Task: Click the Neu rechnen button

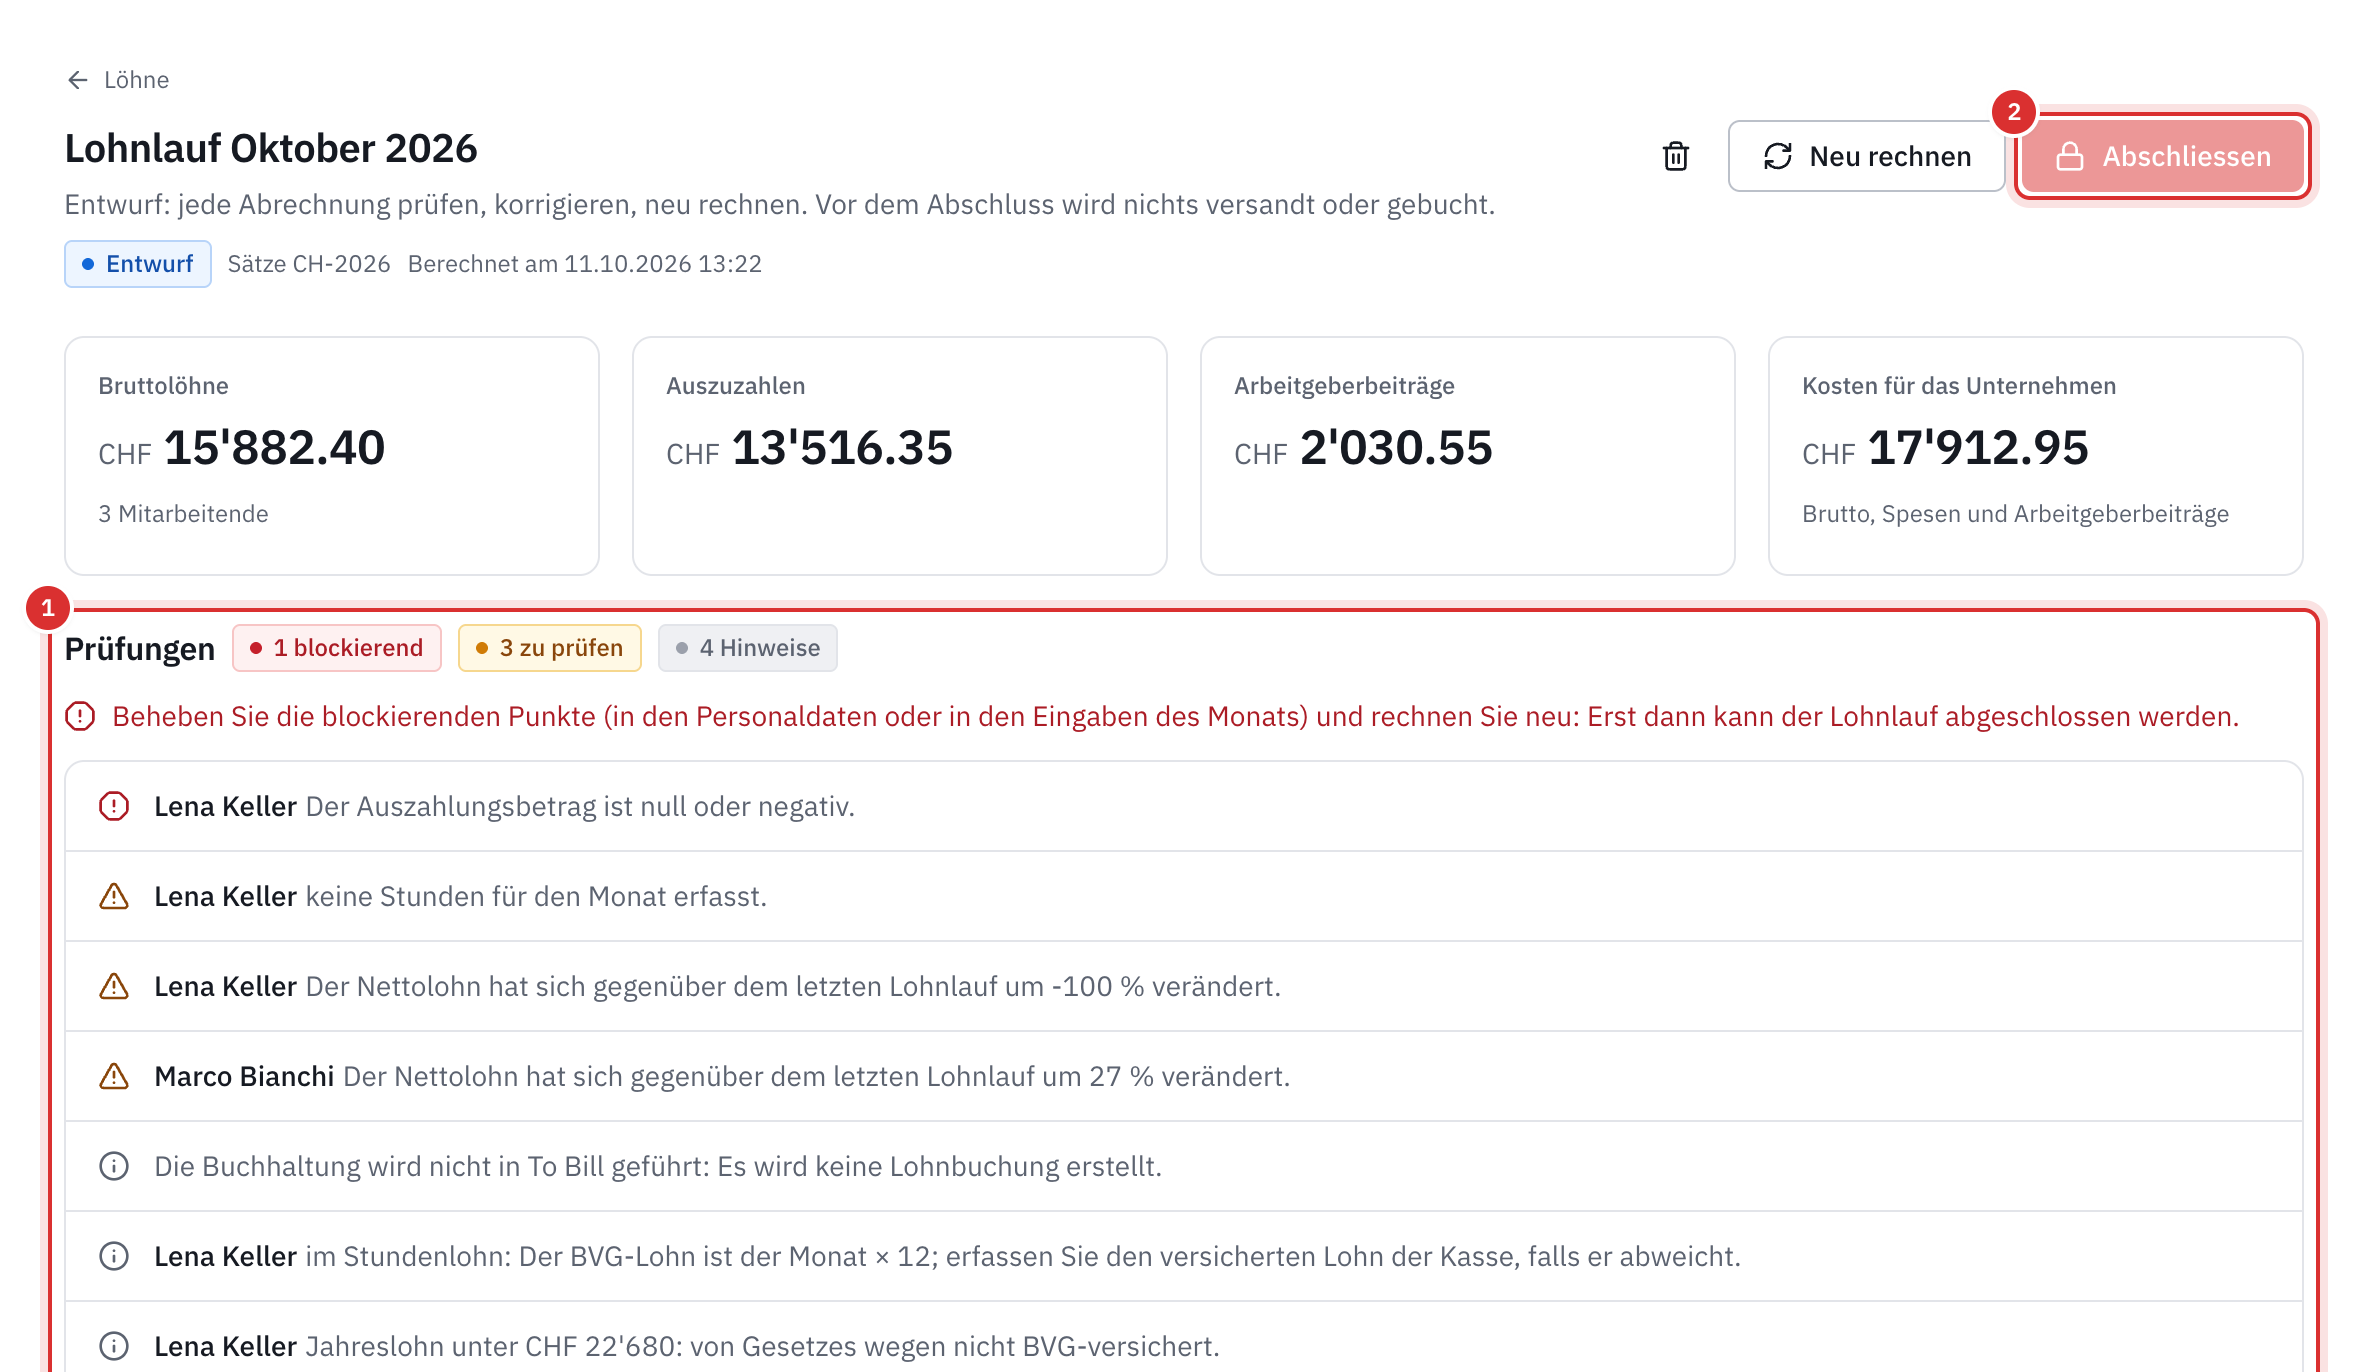Action: pos(1866,156)
